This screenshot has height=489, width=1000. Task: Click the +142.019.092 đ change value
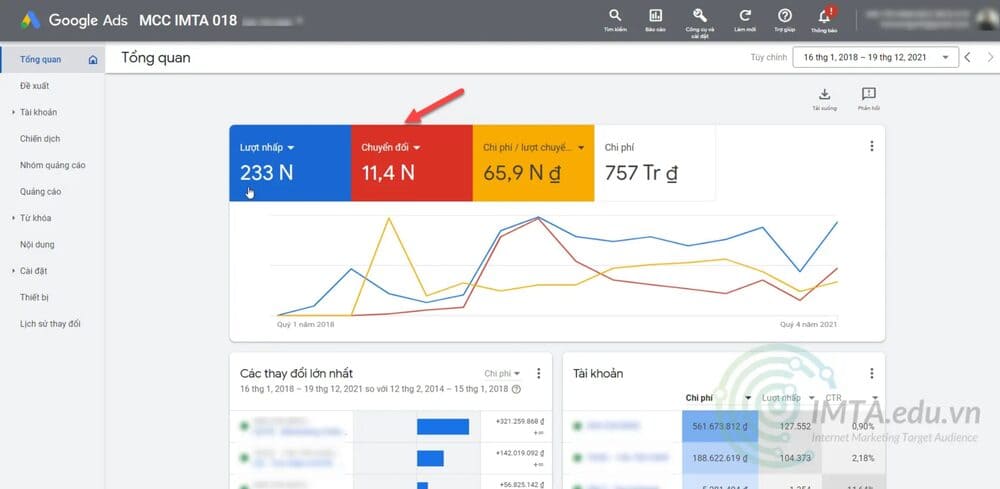point(520,453)
